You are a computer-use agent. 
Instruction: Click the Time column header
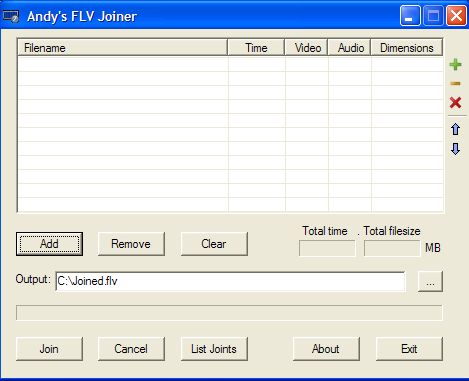[256, 48]
